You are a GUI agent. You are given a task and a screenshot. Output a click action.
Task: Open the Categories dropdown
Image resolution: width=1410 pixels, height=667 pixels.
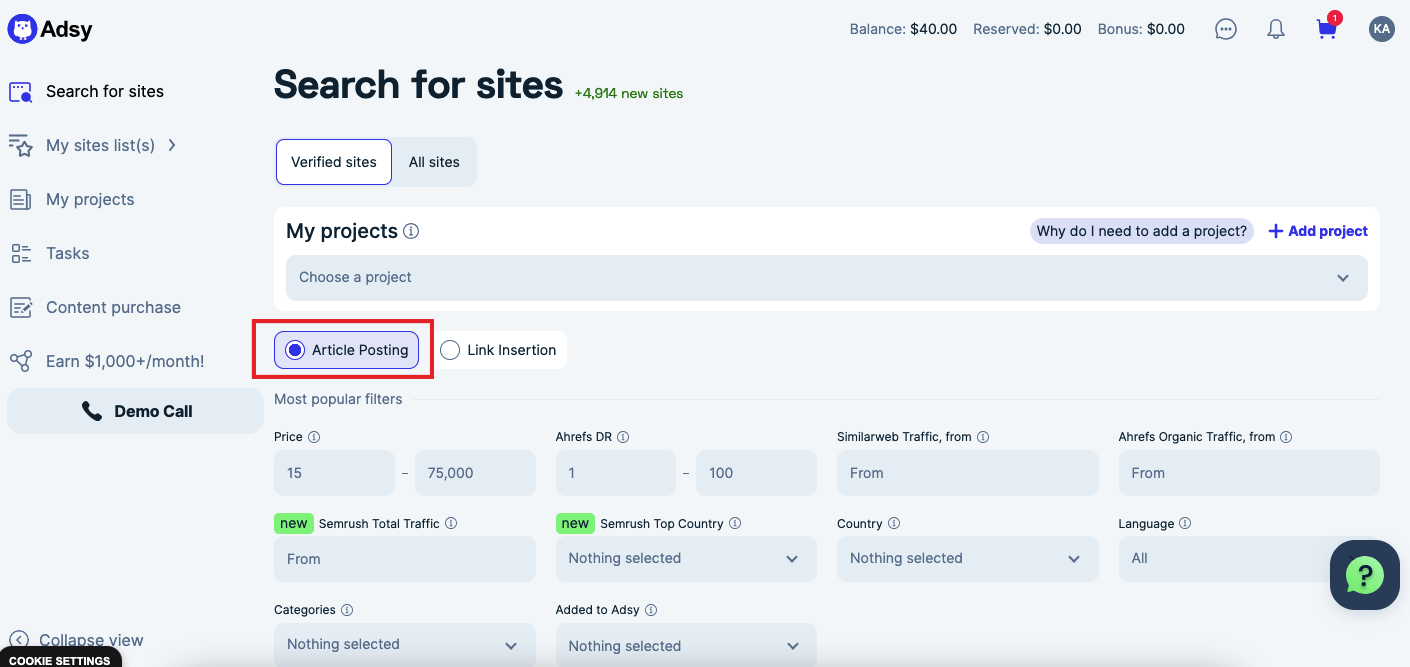click(404, 645)
